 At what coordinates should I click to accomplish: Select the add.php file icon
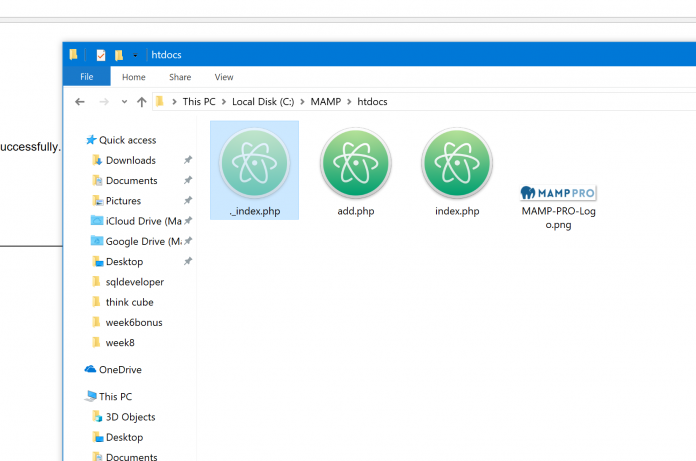pos(355,163)
